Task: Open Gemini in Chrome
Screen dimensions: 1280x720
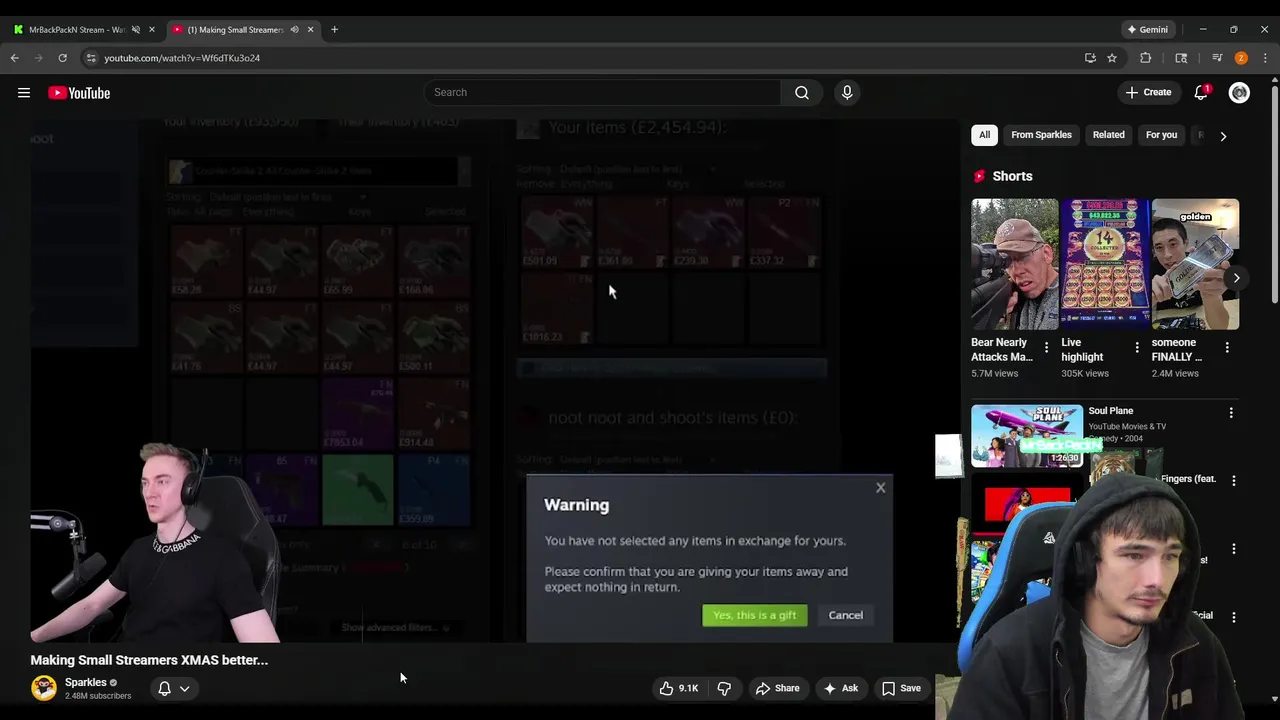Action: 1146,30
